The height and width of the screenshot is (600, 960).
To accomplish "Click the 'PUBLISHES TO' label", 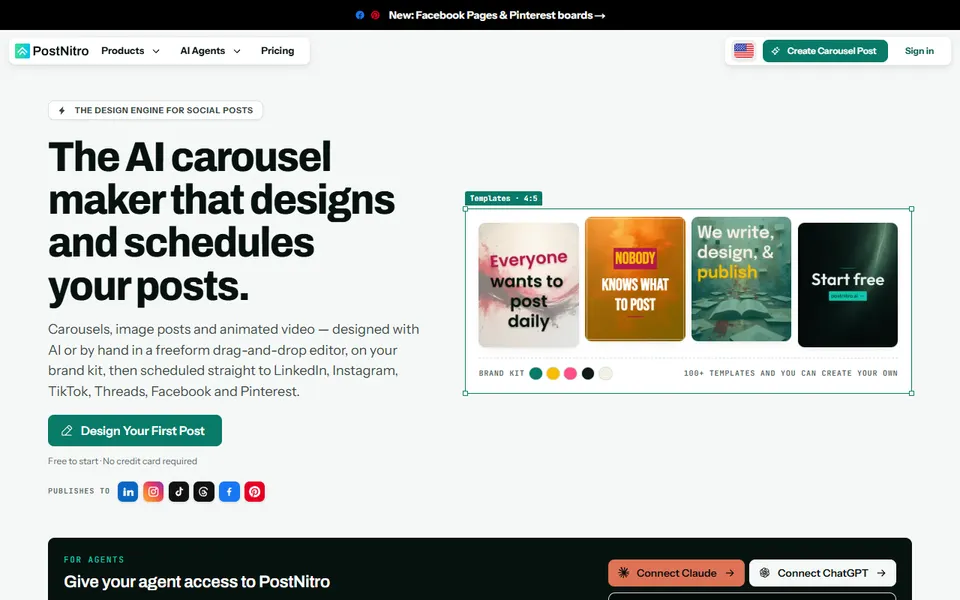I will [x=79, y=491].
